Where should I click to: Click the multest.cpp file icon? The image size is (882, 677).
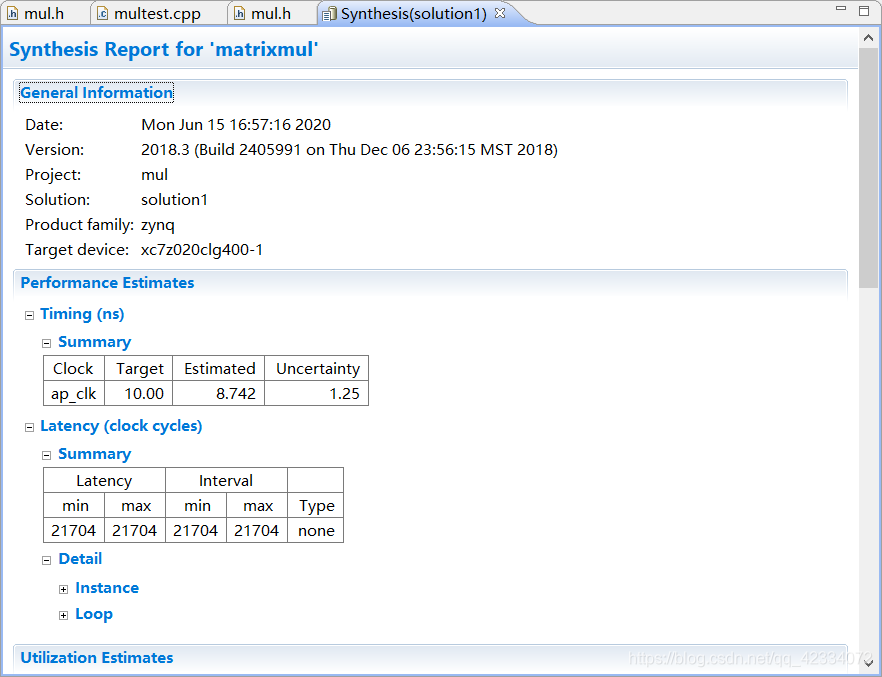pyautogui.click(x=102, y=13)
